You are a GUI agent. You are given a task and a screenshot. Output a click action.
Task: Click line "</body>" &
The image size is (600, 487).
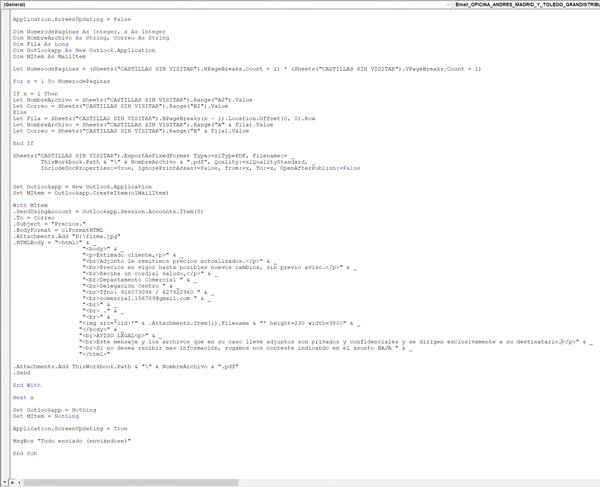tap(101, 329)
